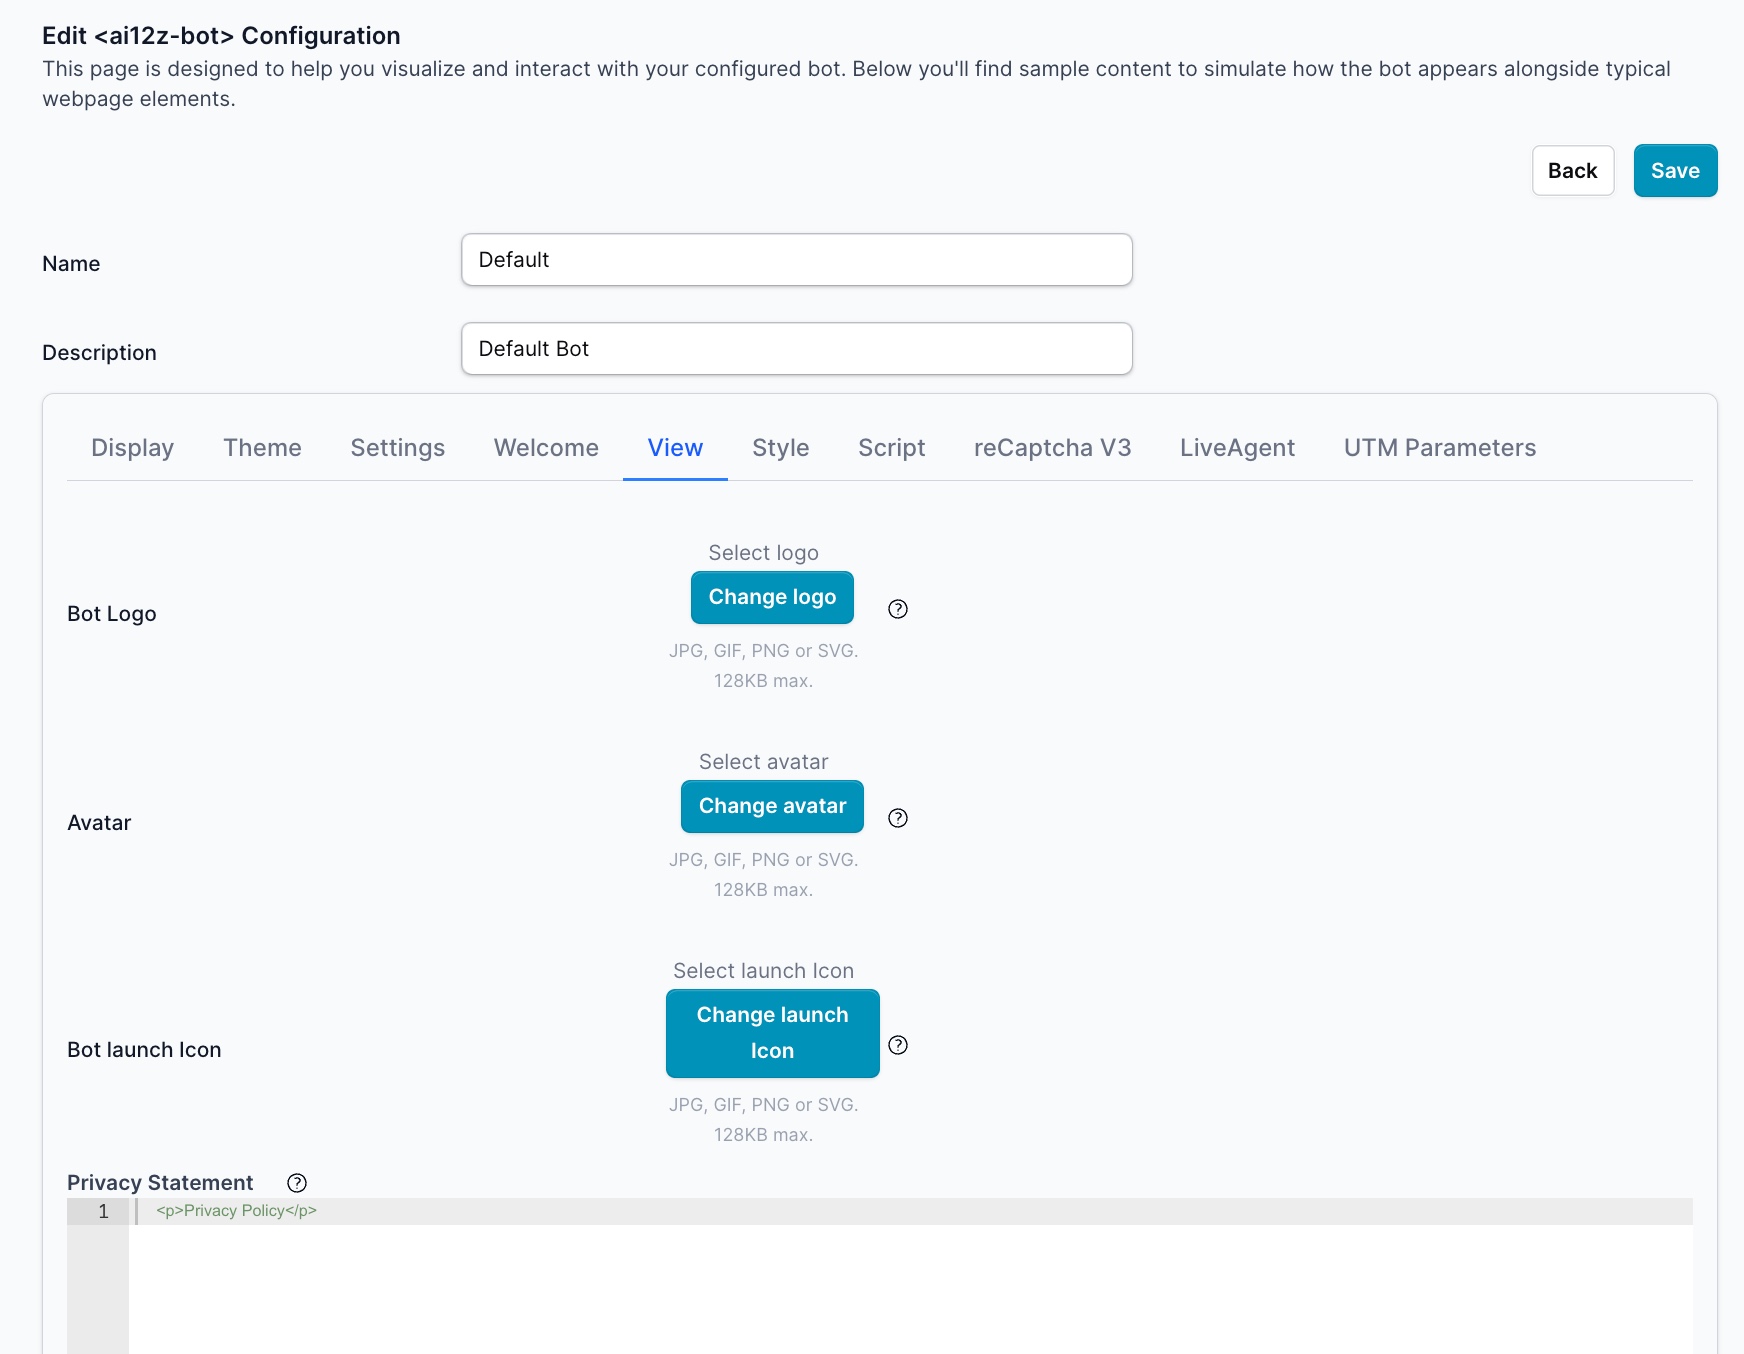The image size is (1744, 1354).
Task: Switch to the Script tab
Action: pos(891,448)
